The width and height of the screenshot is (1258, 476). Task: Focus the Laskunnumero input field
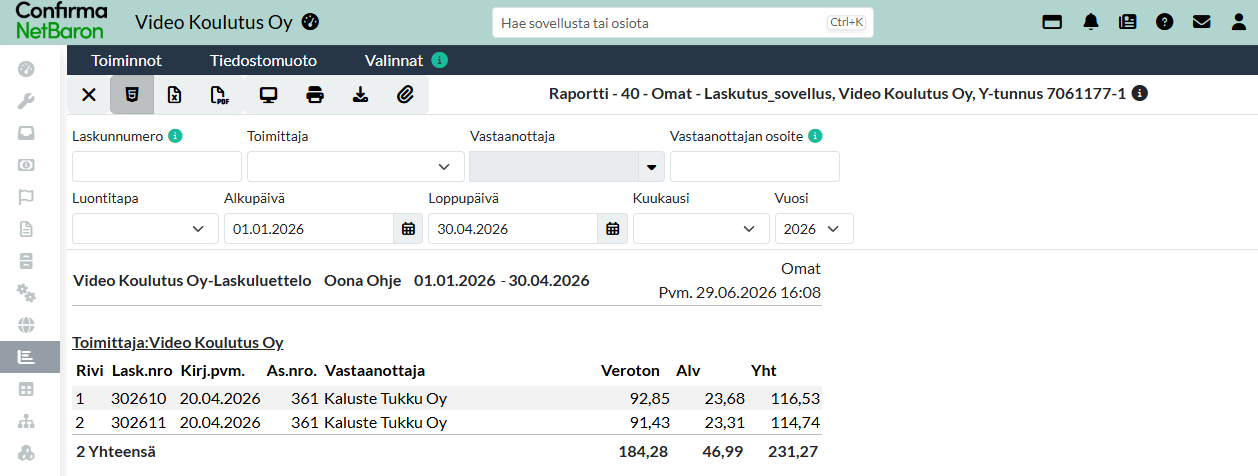[157, 166]
